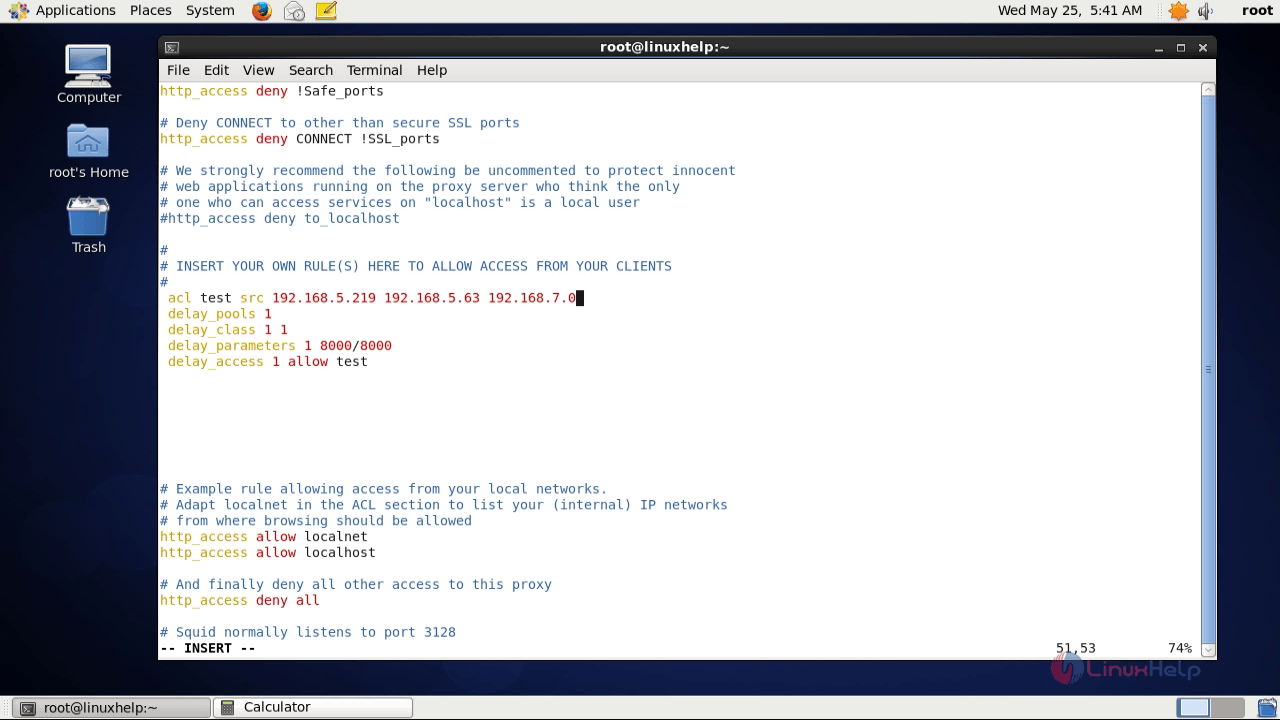Open the notes editor panel icon
This screenshot has width=1280, height=720.
pos(326,11)
